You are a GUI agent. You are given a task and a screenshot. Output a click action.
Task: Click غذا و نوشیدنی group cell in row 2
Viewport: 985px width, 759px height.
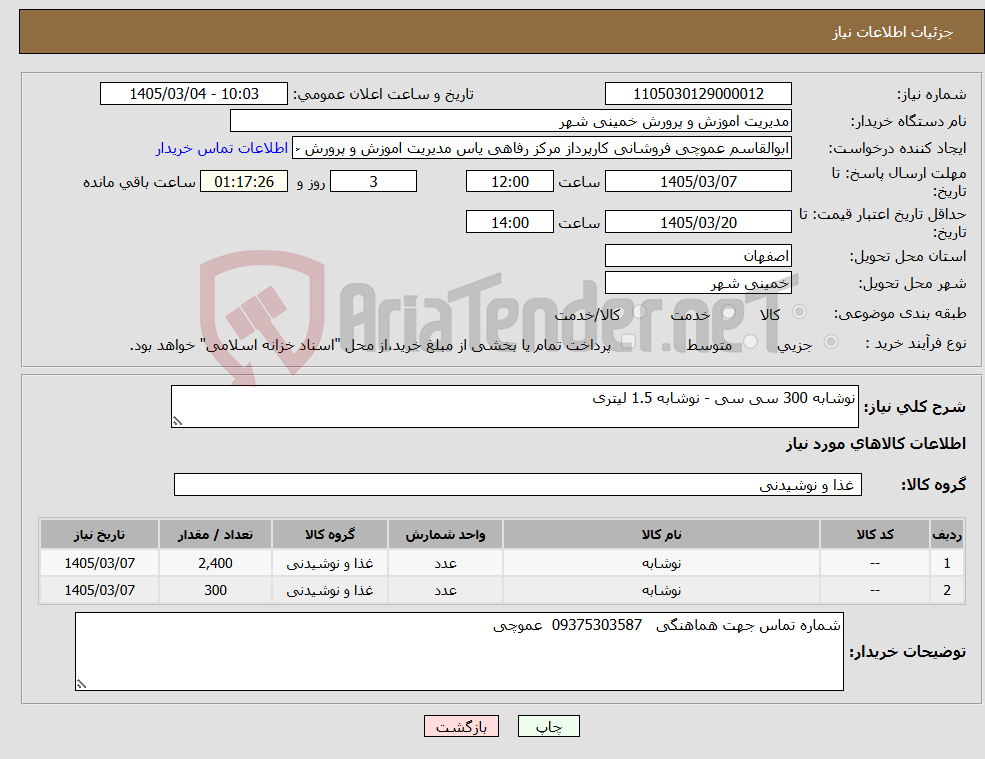pos(329,590)
